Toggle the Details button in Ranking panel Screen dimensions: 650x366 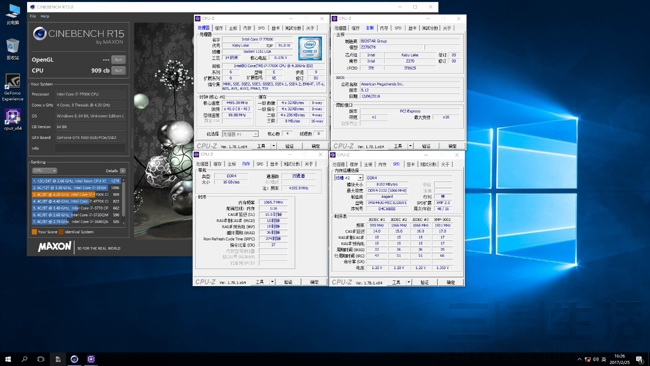pos(123,171)
